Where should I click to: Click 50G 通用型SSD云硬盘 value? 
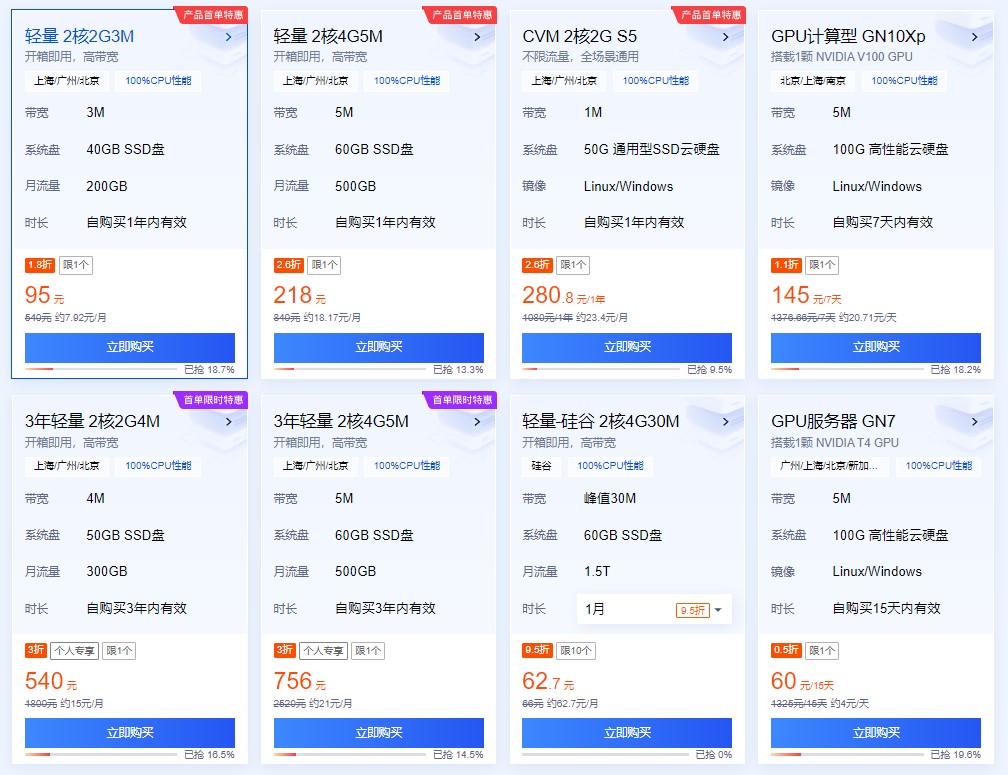[651, 150]
